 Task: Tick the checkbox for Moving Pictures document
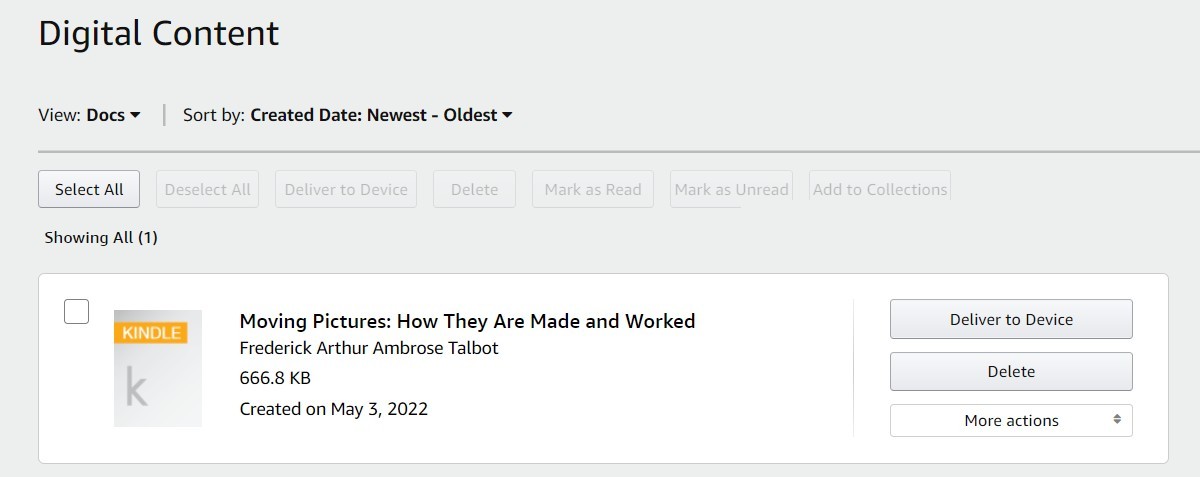coord(77,312)
